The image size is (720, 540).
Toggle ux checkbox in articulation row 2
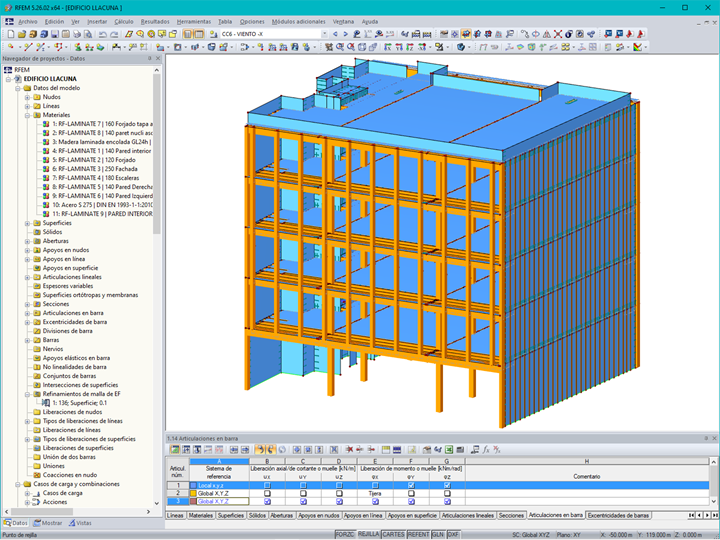[267, 494]
